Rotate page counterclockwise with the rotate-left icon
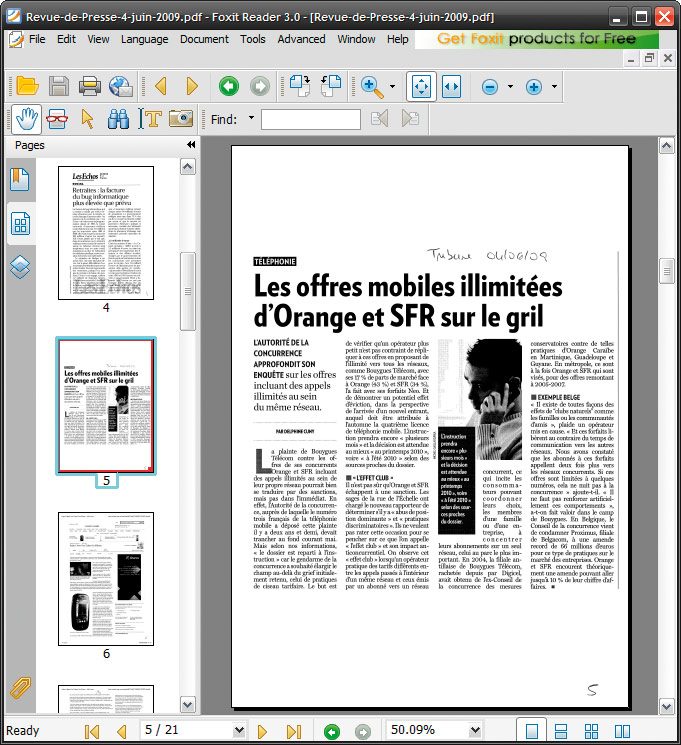 [x=331, y=86]
